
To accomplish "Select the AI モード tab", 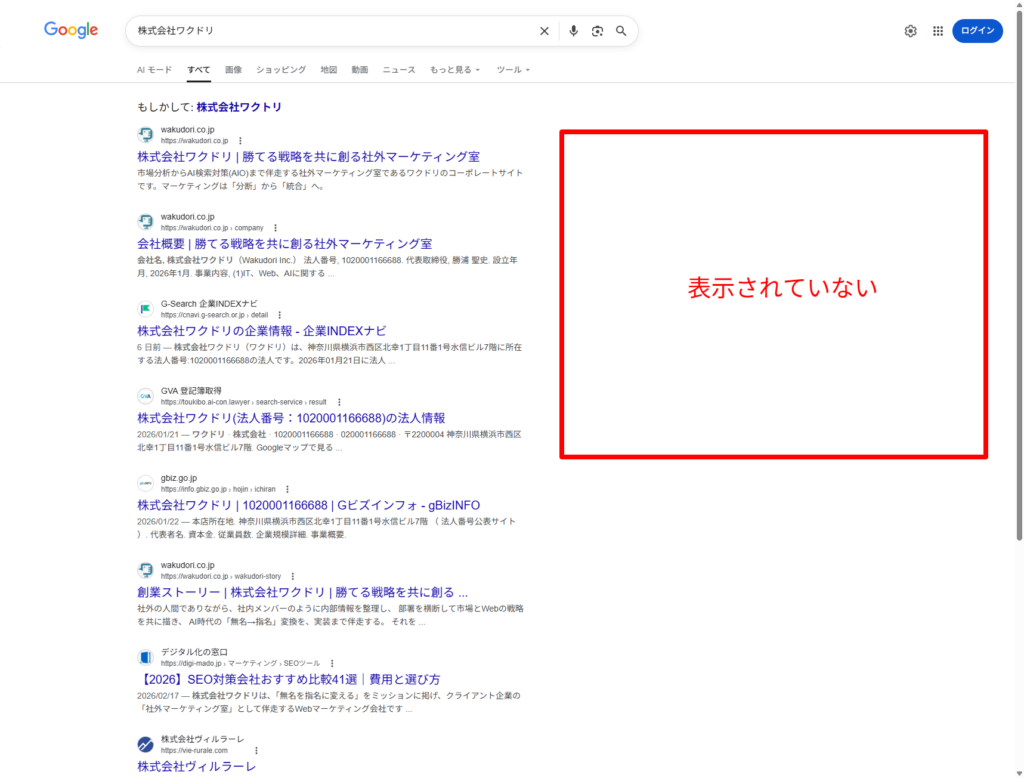I will (x=154, y=70).
